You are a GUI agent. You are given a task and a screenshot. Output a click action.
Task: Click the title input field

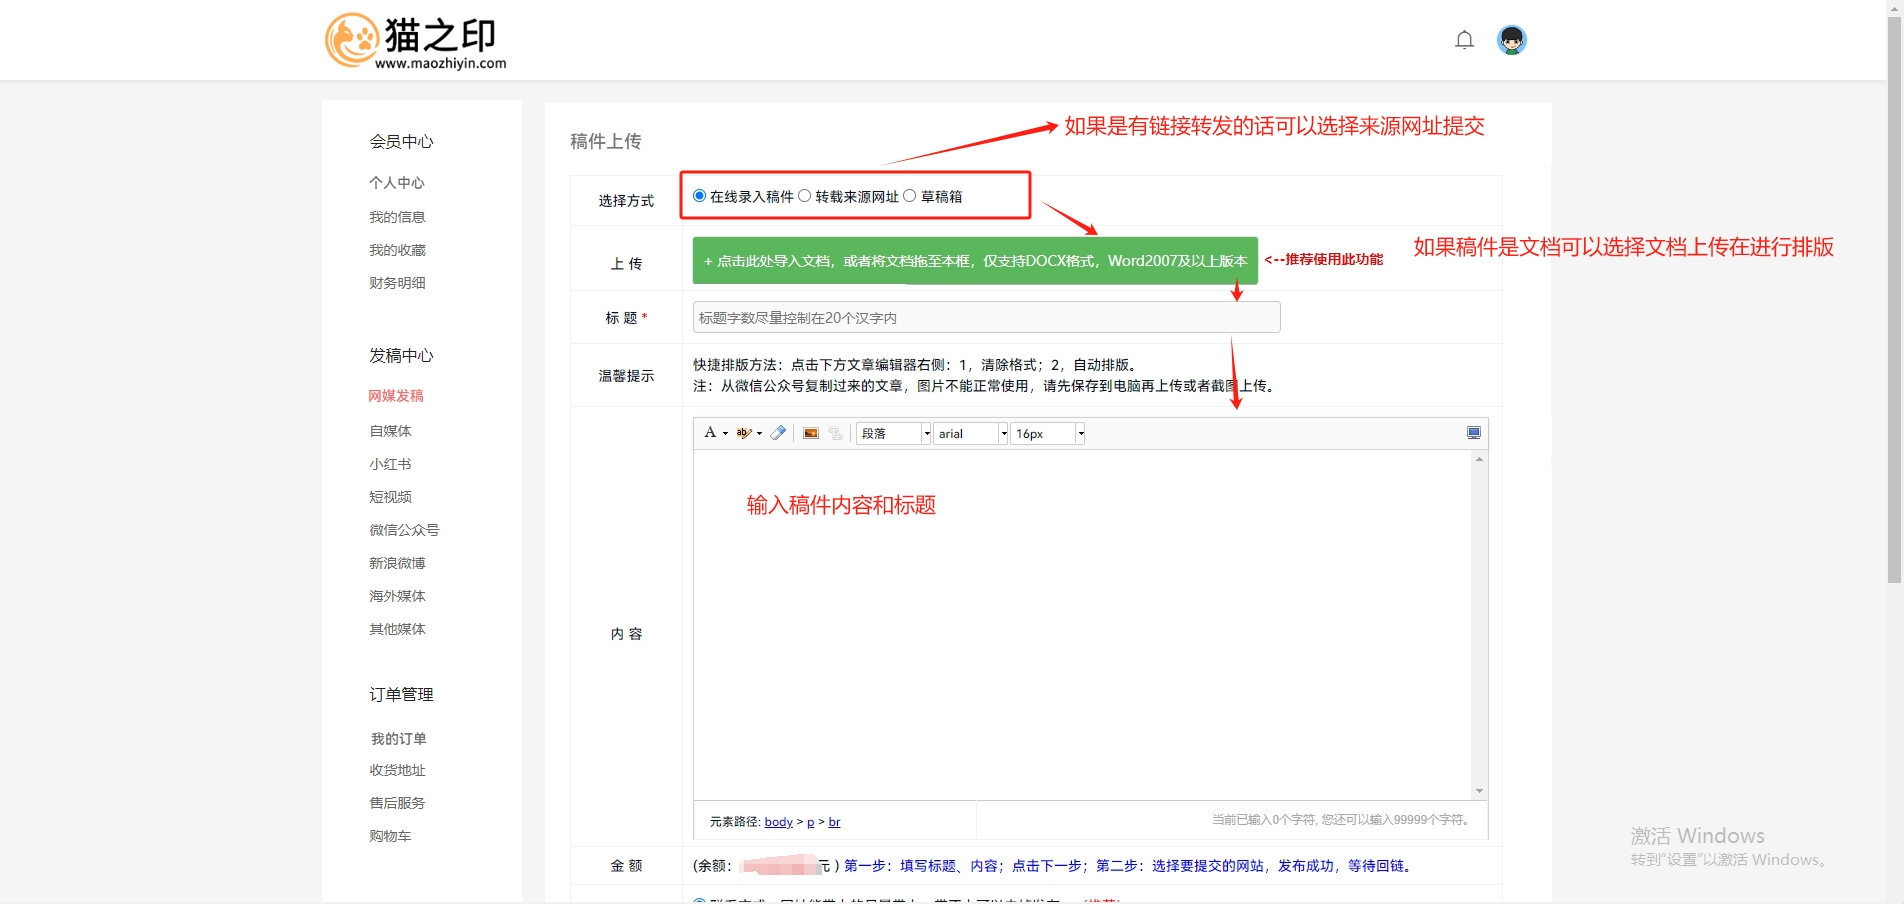[986, 318]
